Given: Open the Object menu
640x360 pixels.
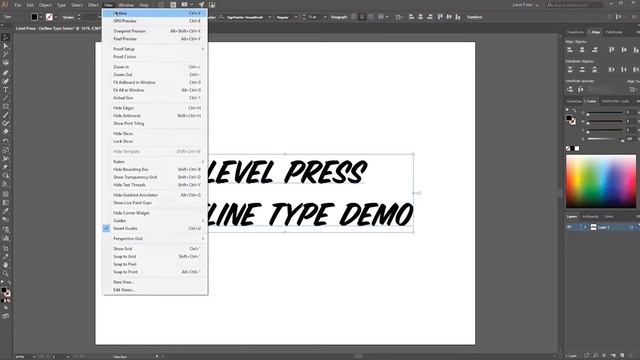Looking at the screenshot, I should pyautogui.click(x=45, y=5).
